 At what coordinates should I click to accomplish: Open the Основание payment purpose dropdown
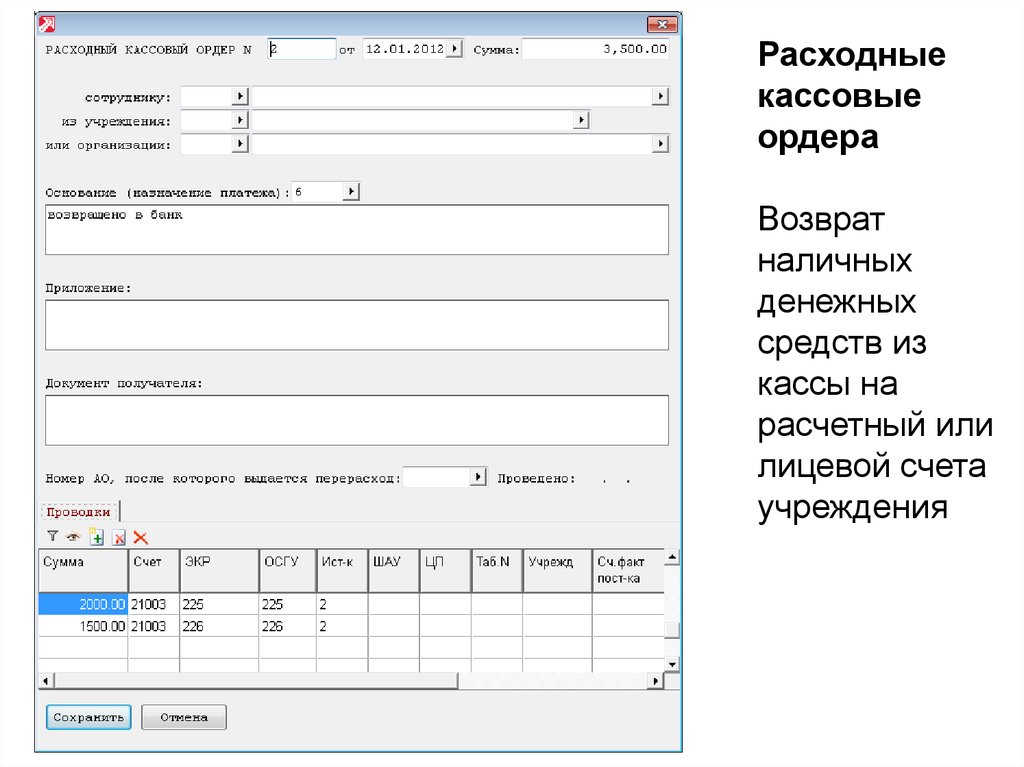[350, 191]
